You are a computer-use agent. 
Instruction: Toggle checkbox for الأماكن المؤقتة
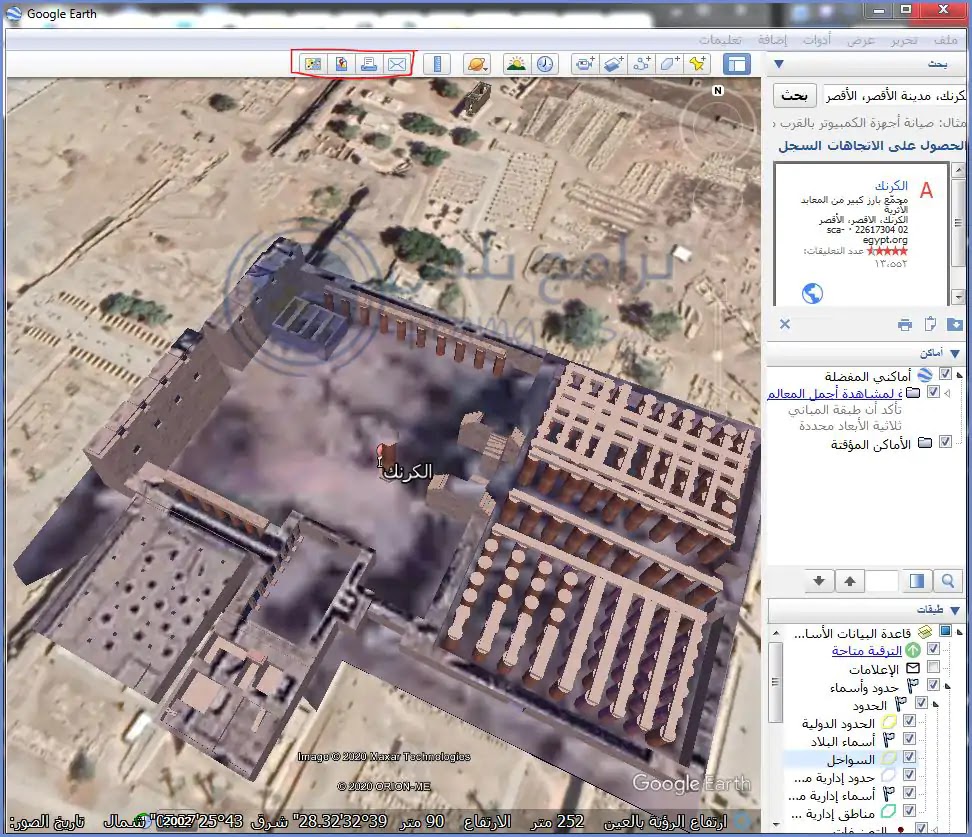pos(945,442)
